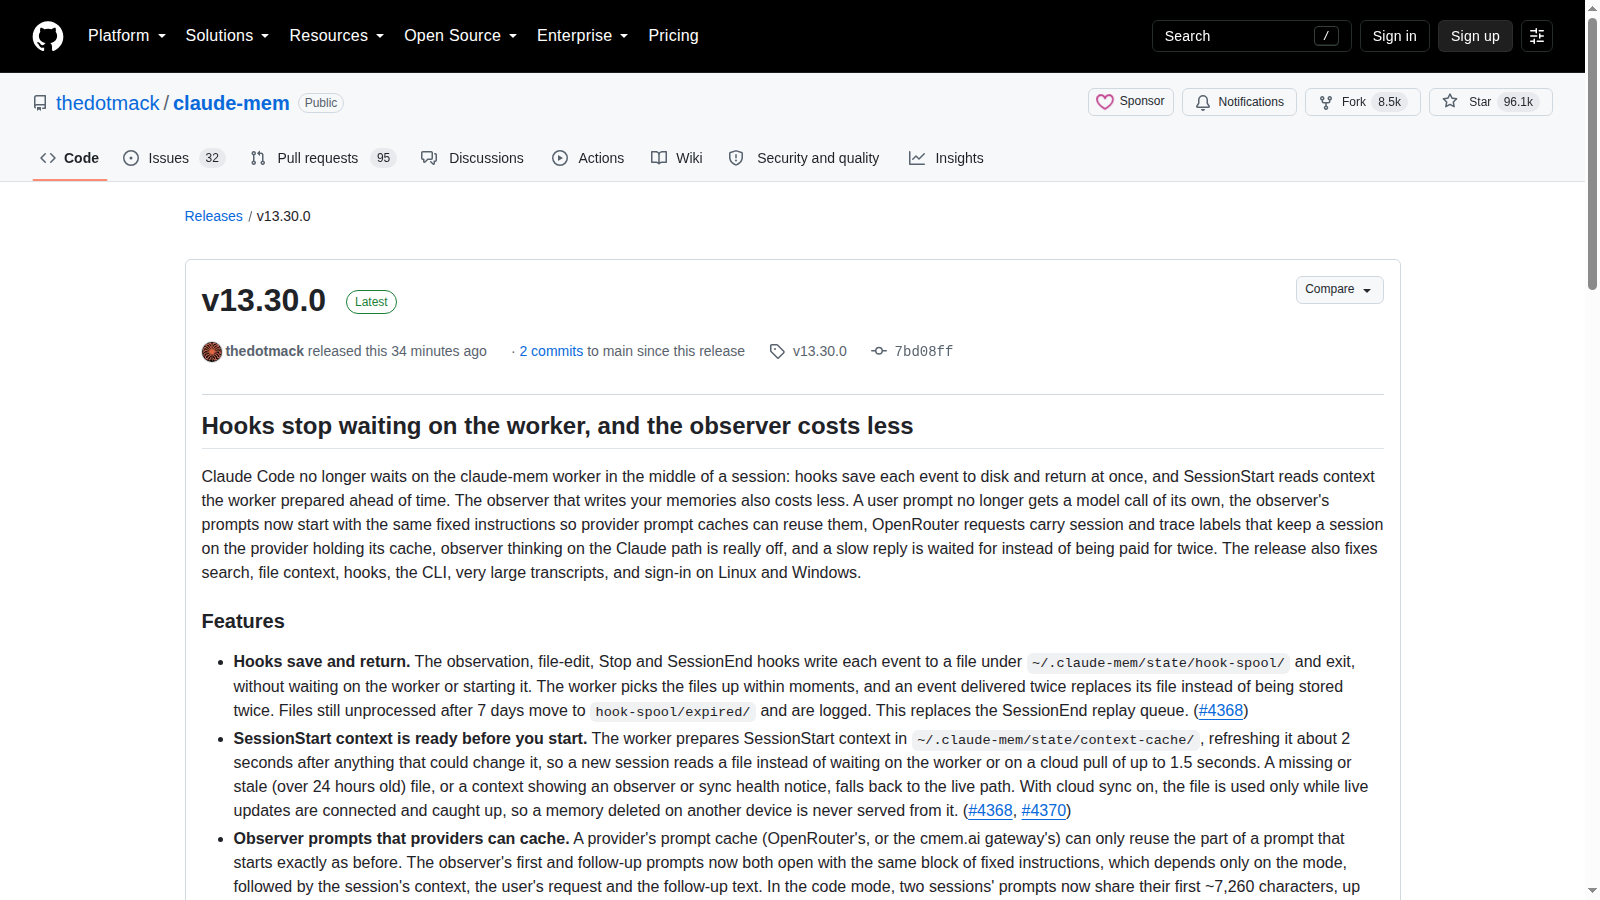Click the GitHub logo icon
Viewport: 1600px width, 900px height.
click(48, 36)
